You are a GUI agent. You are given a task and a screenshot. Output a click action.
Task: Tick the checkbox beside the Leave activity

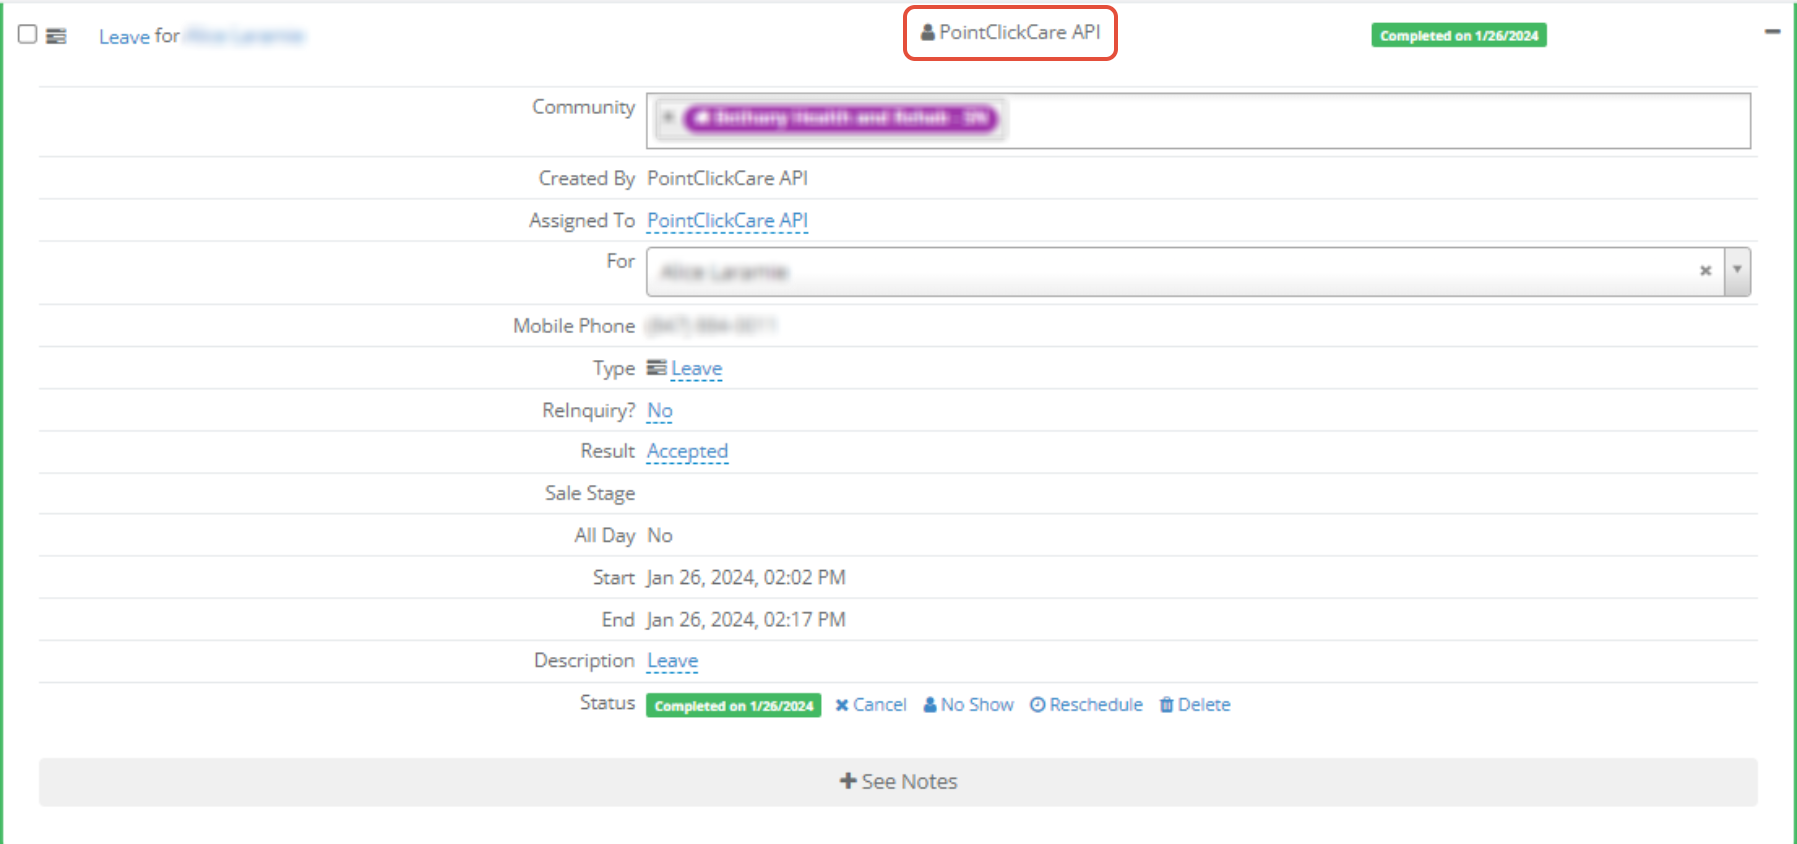pos(28,35)
